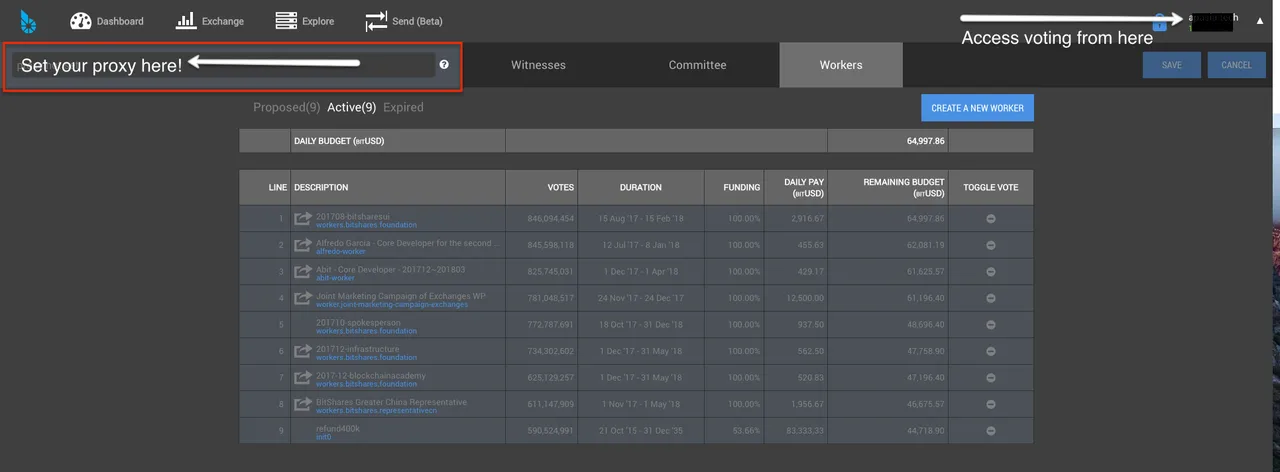Toggle vote for 201712-infrastructure worker
This screenshot has height=472, width=1280.
point(991,351)
